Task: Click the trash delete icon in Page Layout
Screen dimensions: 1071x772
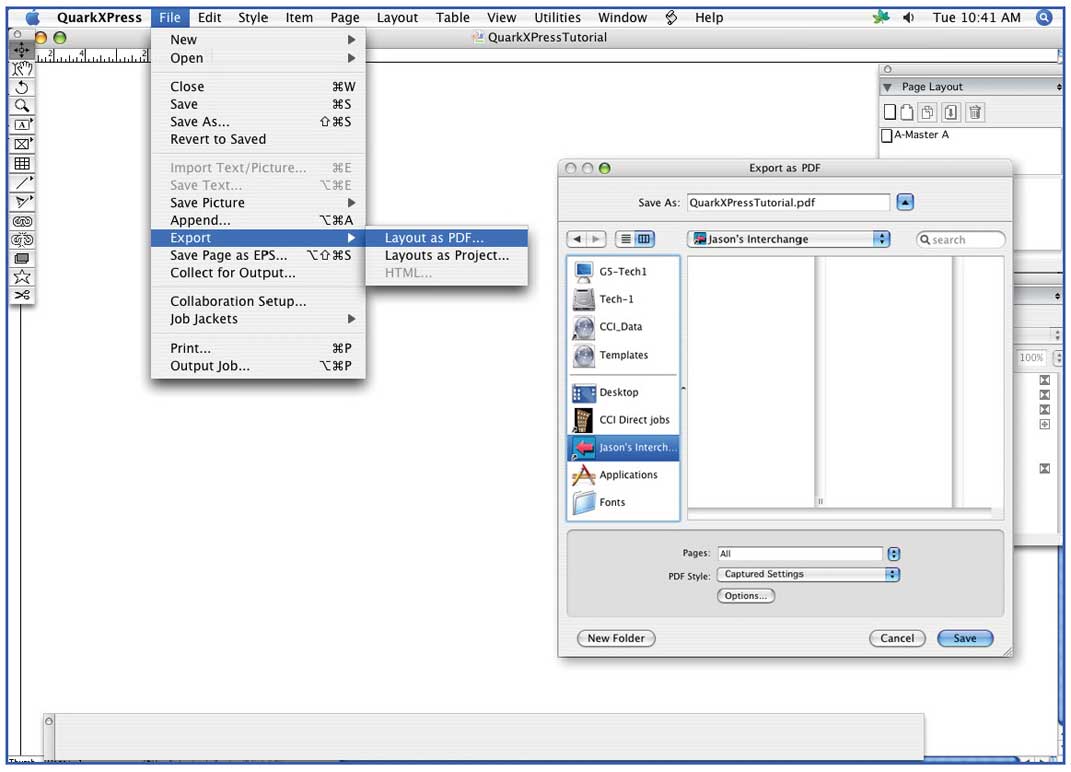Action: (975, 112)
